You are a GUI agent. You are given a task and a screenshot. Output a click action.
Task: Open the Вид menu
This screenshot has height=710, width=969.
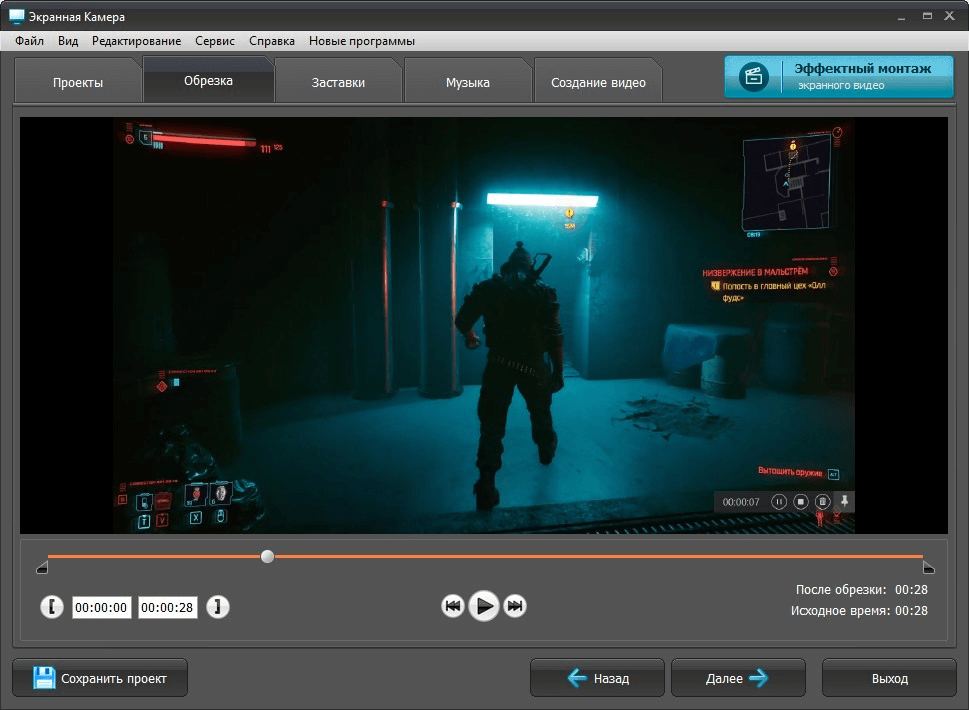pos(68,41)
